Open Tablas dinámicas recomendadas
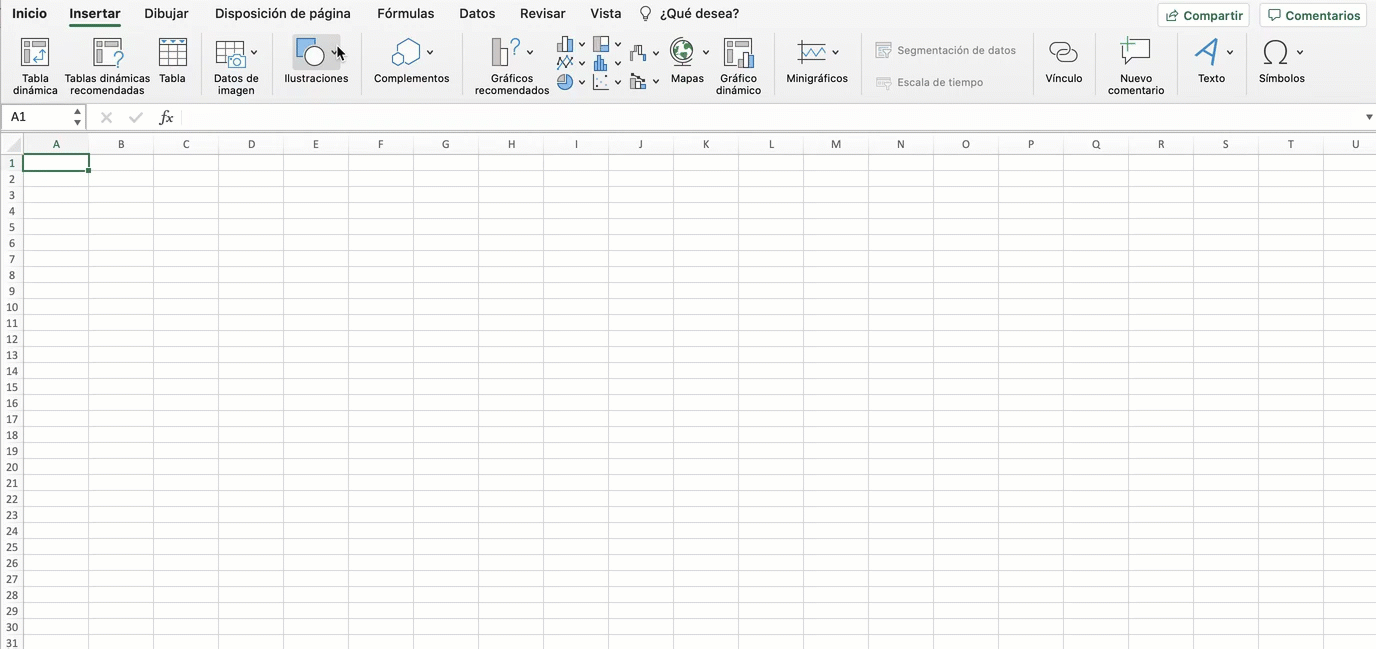Viewport: 1376px width, 649px height. click(107, 63)
